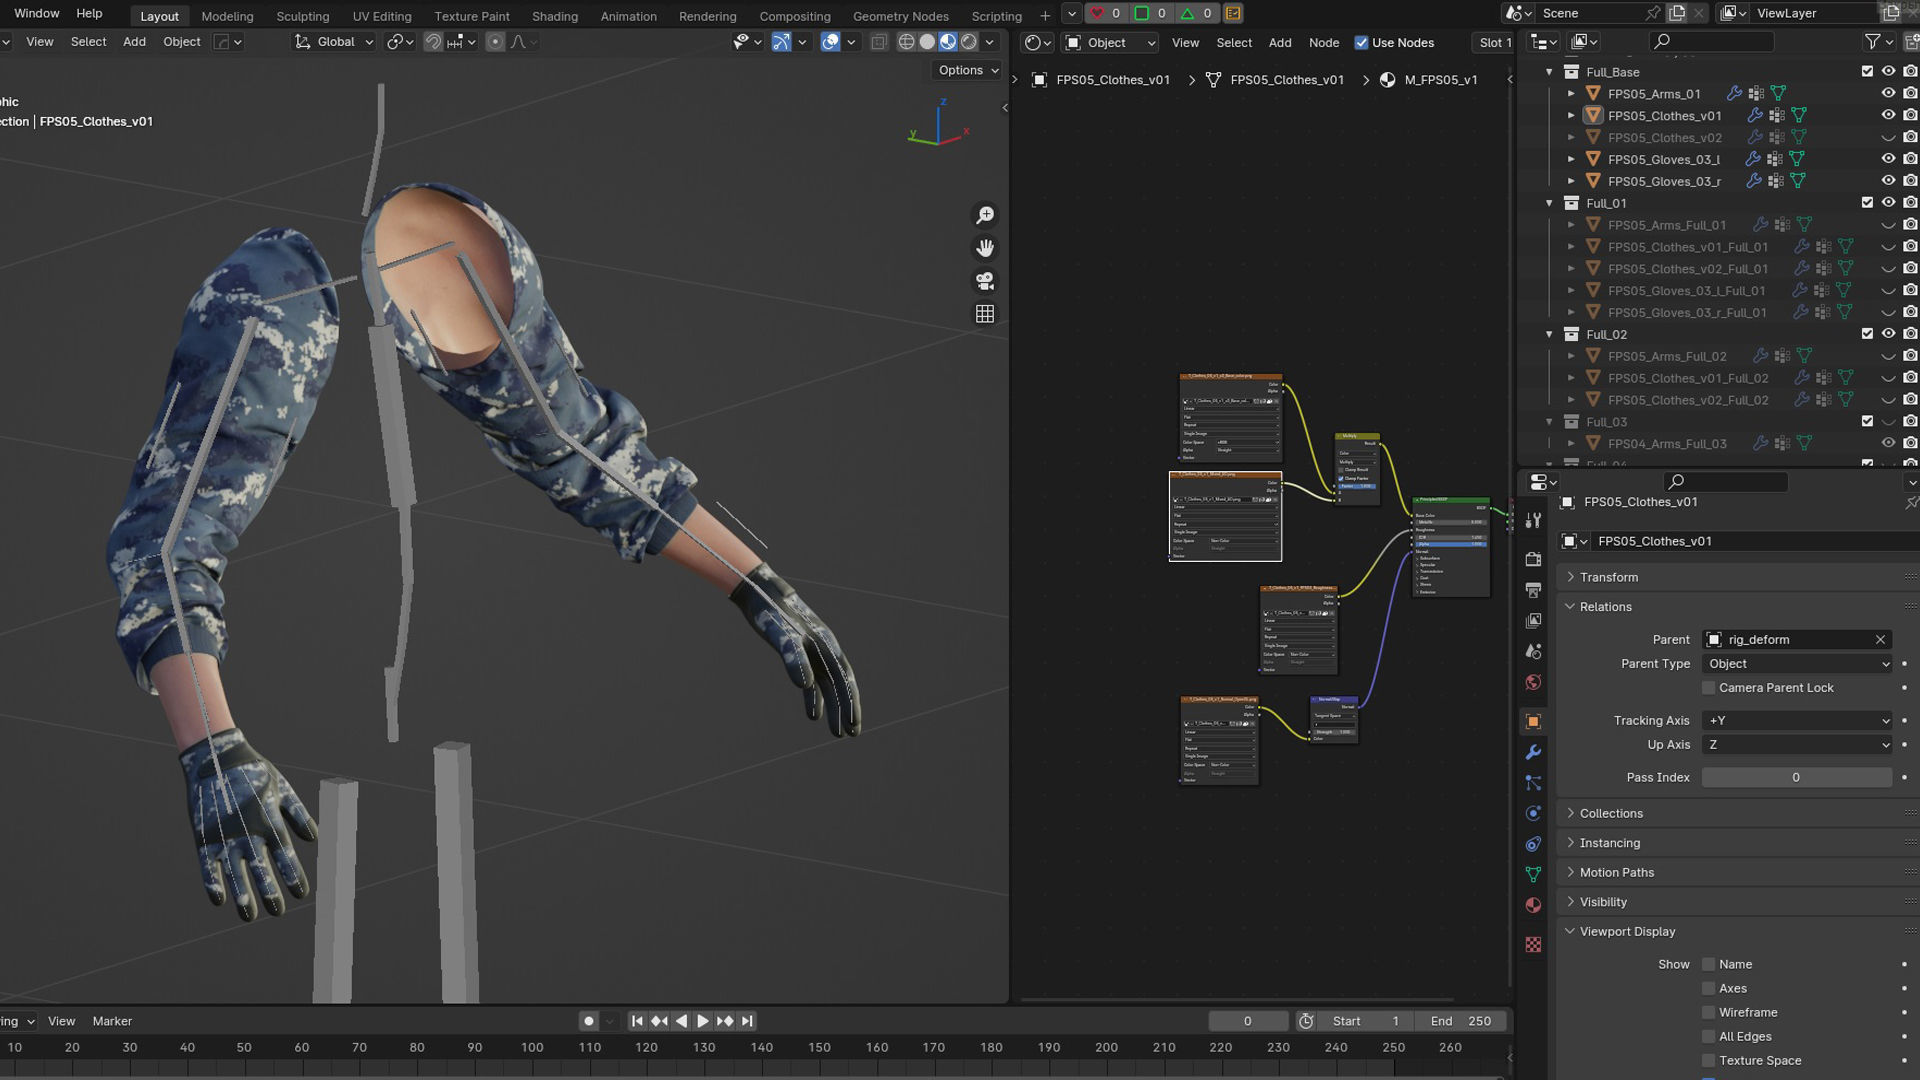
Task: Switch to orthographic grid view icon
Action: pyautogui.click(x=985, y=314)
